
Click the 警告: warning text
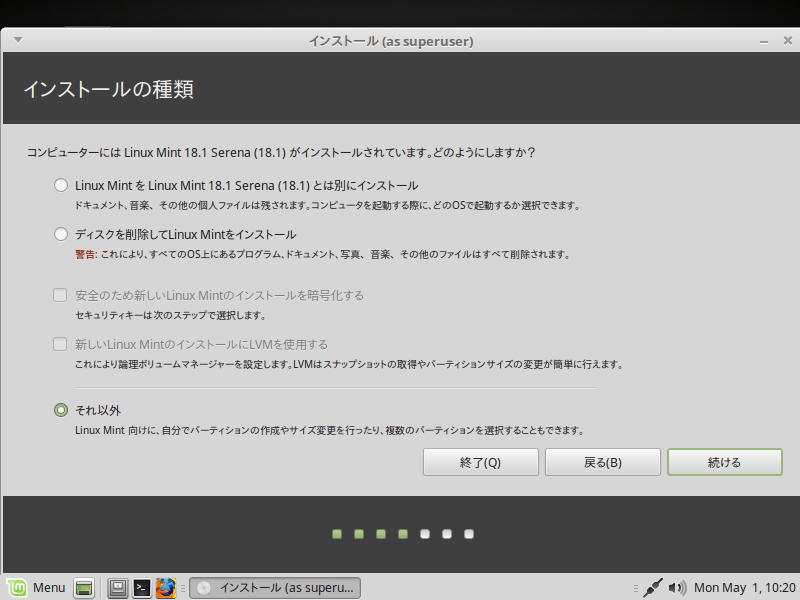pyautogui.click(x=86, y=254)
